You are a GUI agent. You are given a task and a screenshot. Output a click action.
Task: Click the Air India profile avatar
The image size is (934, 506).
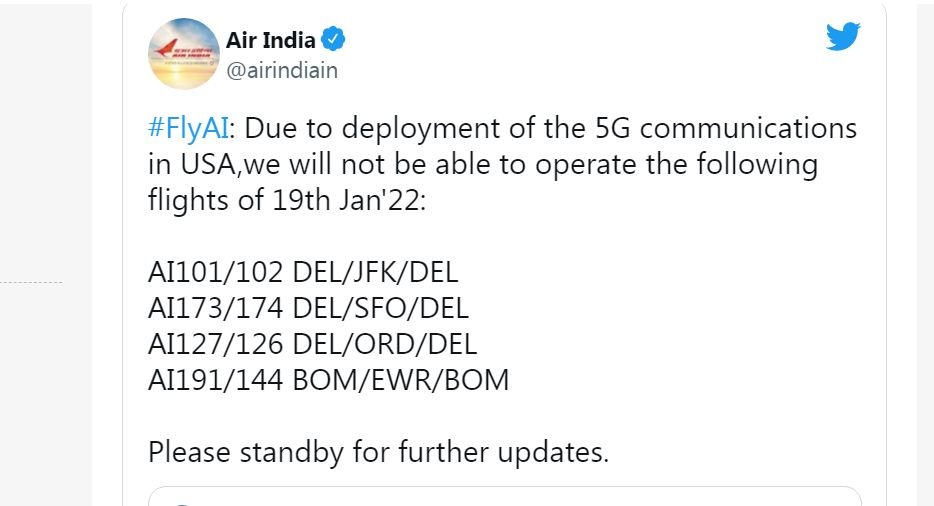(183, 53)
